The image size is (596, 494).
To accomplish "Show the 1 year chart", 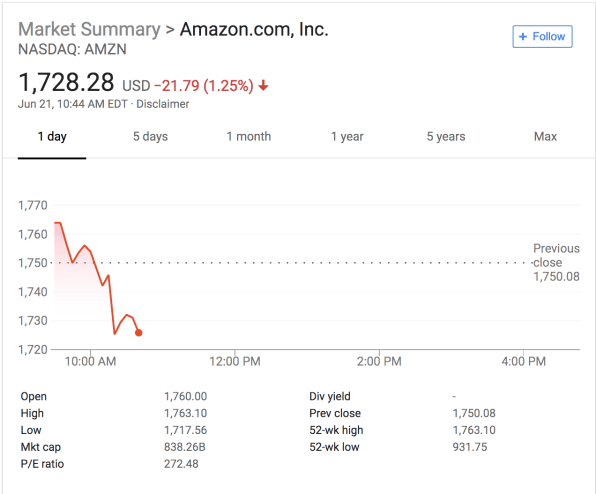I will coord(347,136).
